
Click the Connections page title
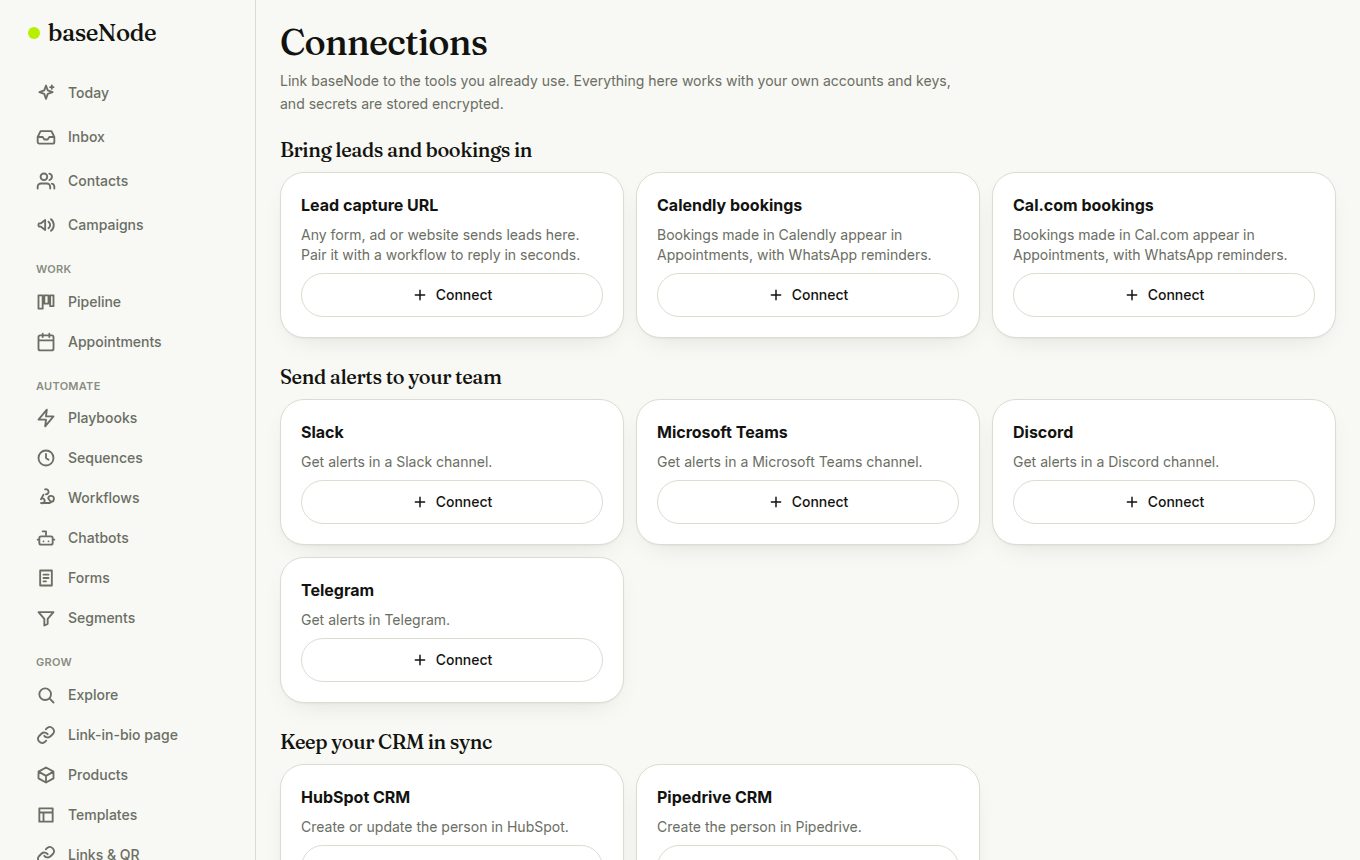384,42
